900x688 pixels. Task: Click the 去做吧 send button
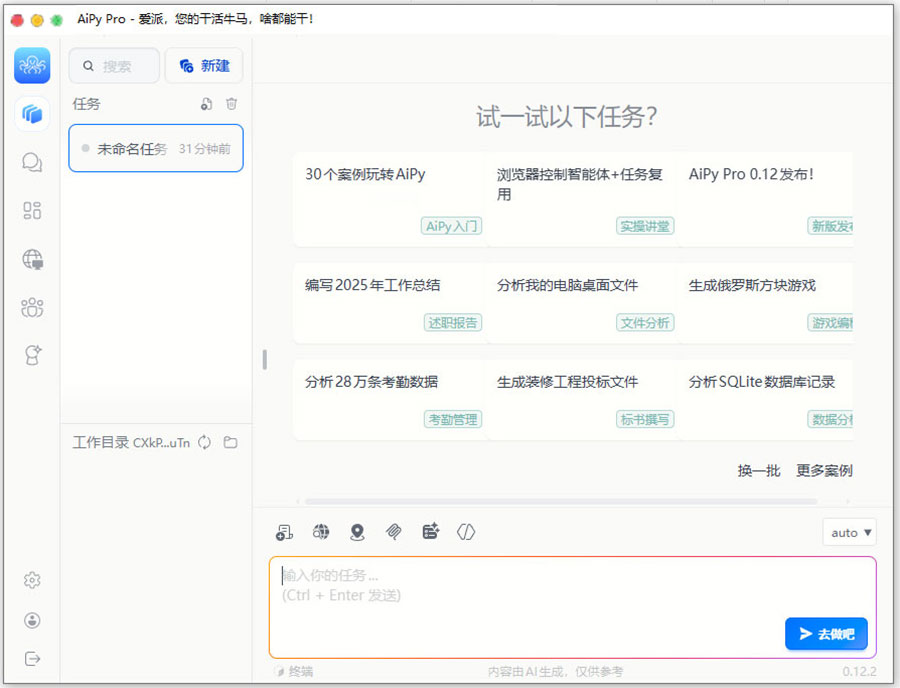826,633
